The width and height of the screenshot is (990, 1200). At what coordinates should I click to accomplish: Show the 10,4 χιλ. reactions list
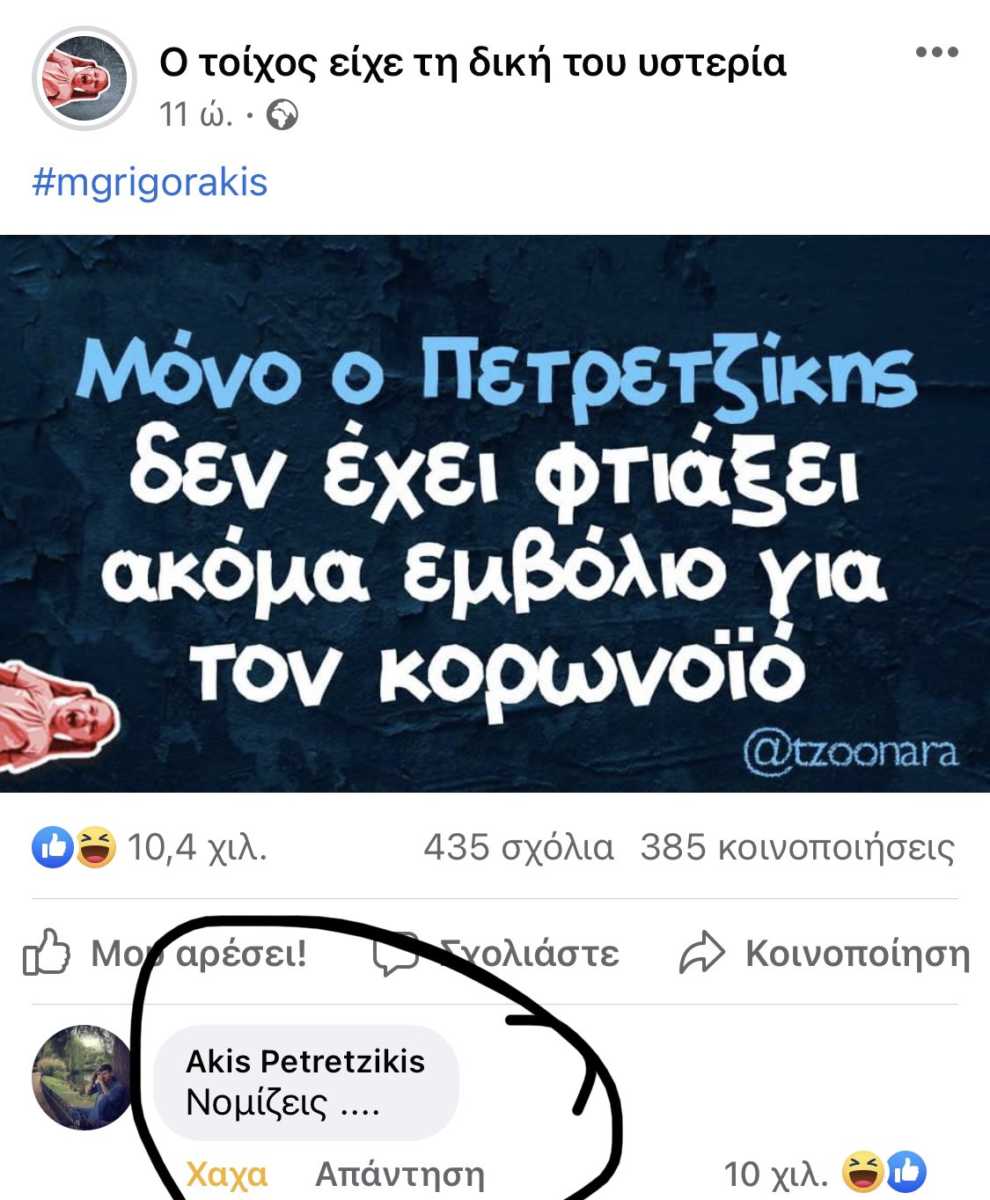tap(197, 849)
